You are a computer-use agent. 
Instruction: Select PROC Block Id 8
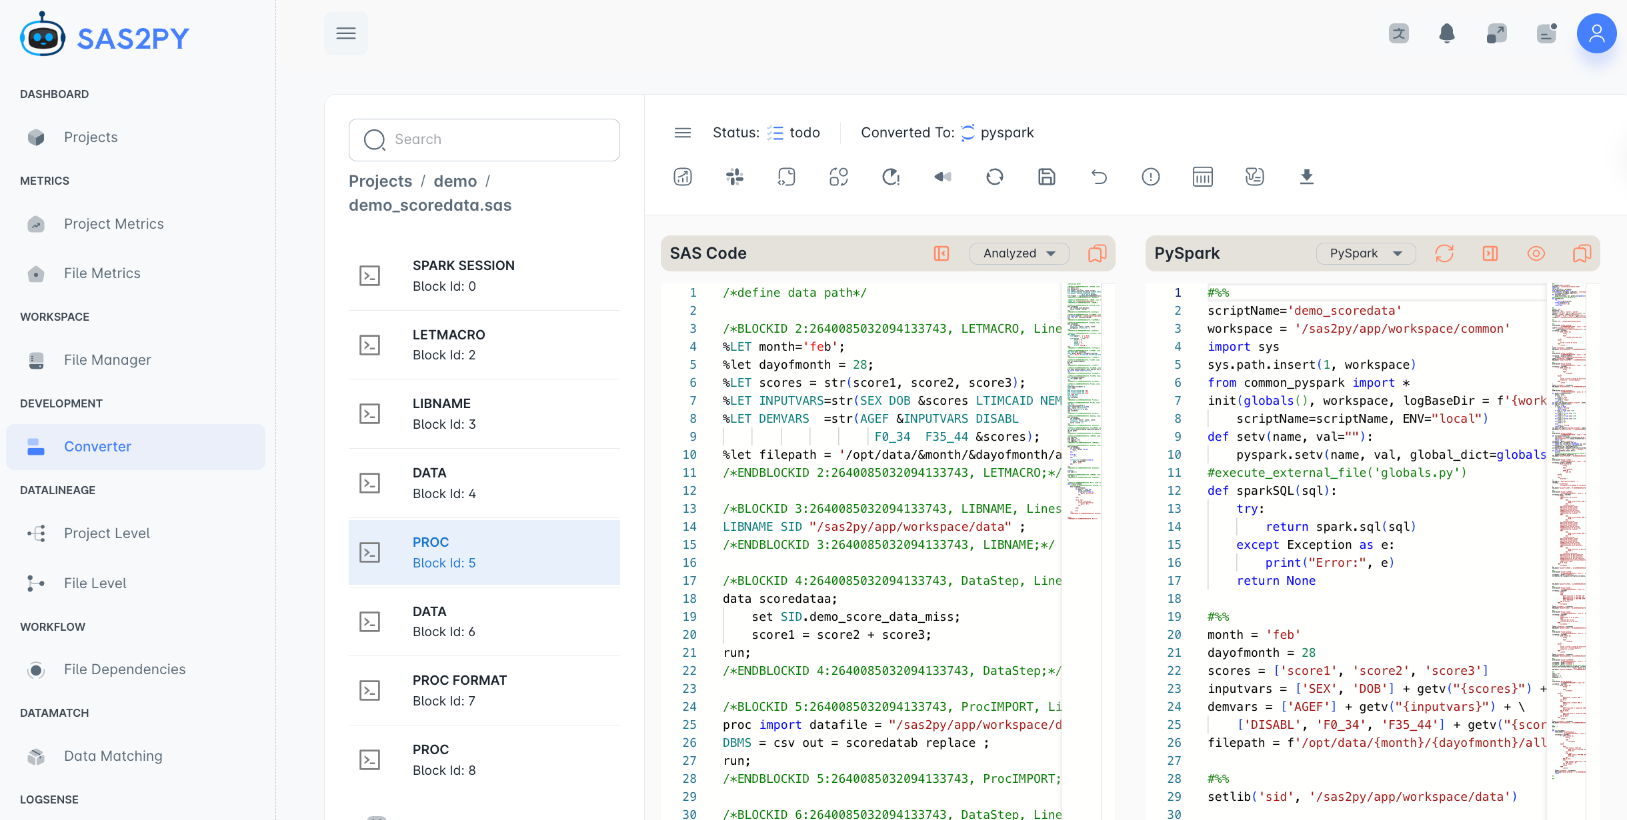[x=484, y=759]
